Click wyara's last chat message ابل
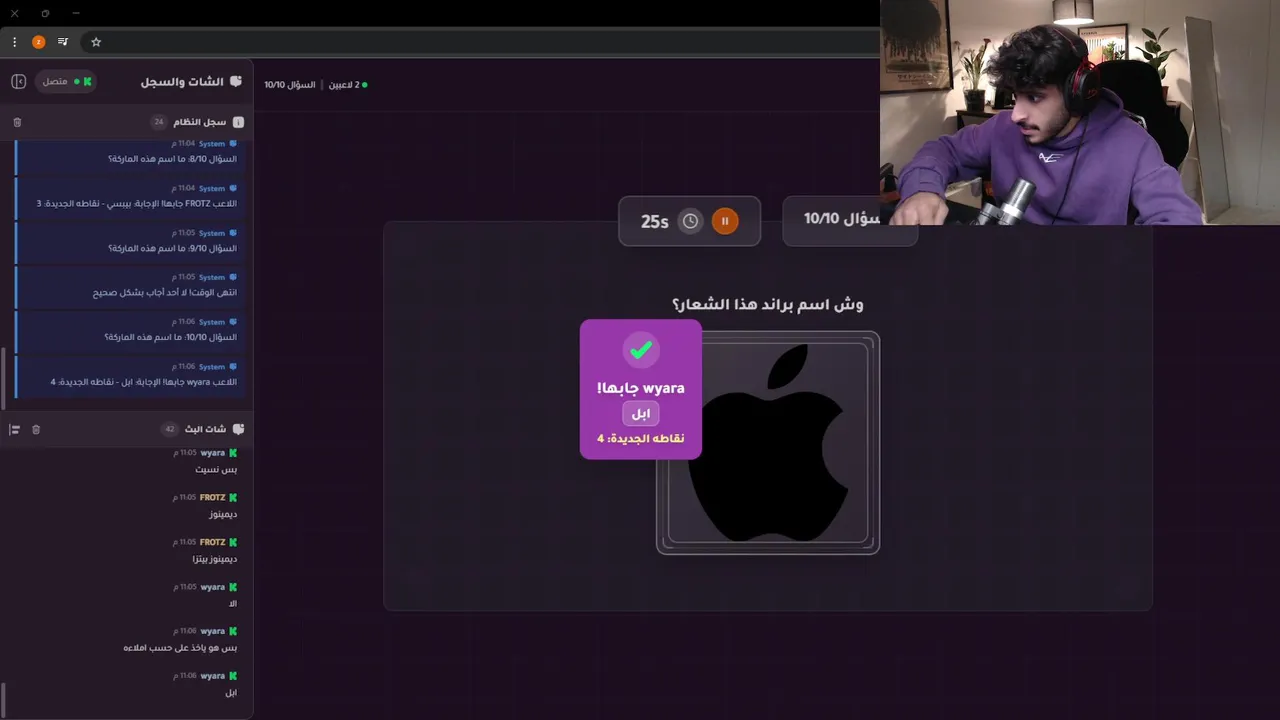The height and width of the screenshot is (720, 1280). pyautogui.click(x=231, y=693)
